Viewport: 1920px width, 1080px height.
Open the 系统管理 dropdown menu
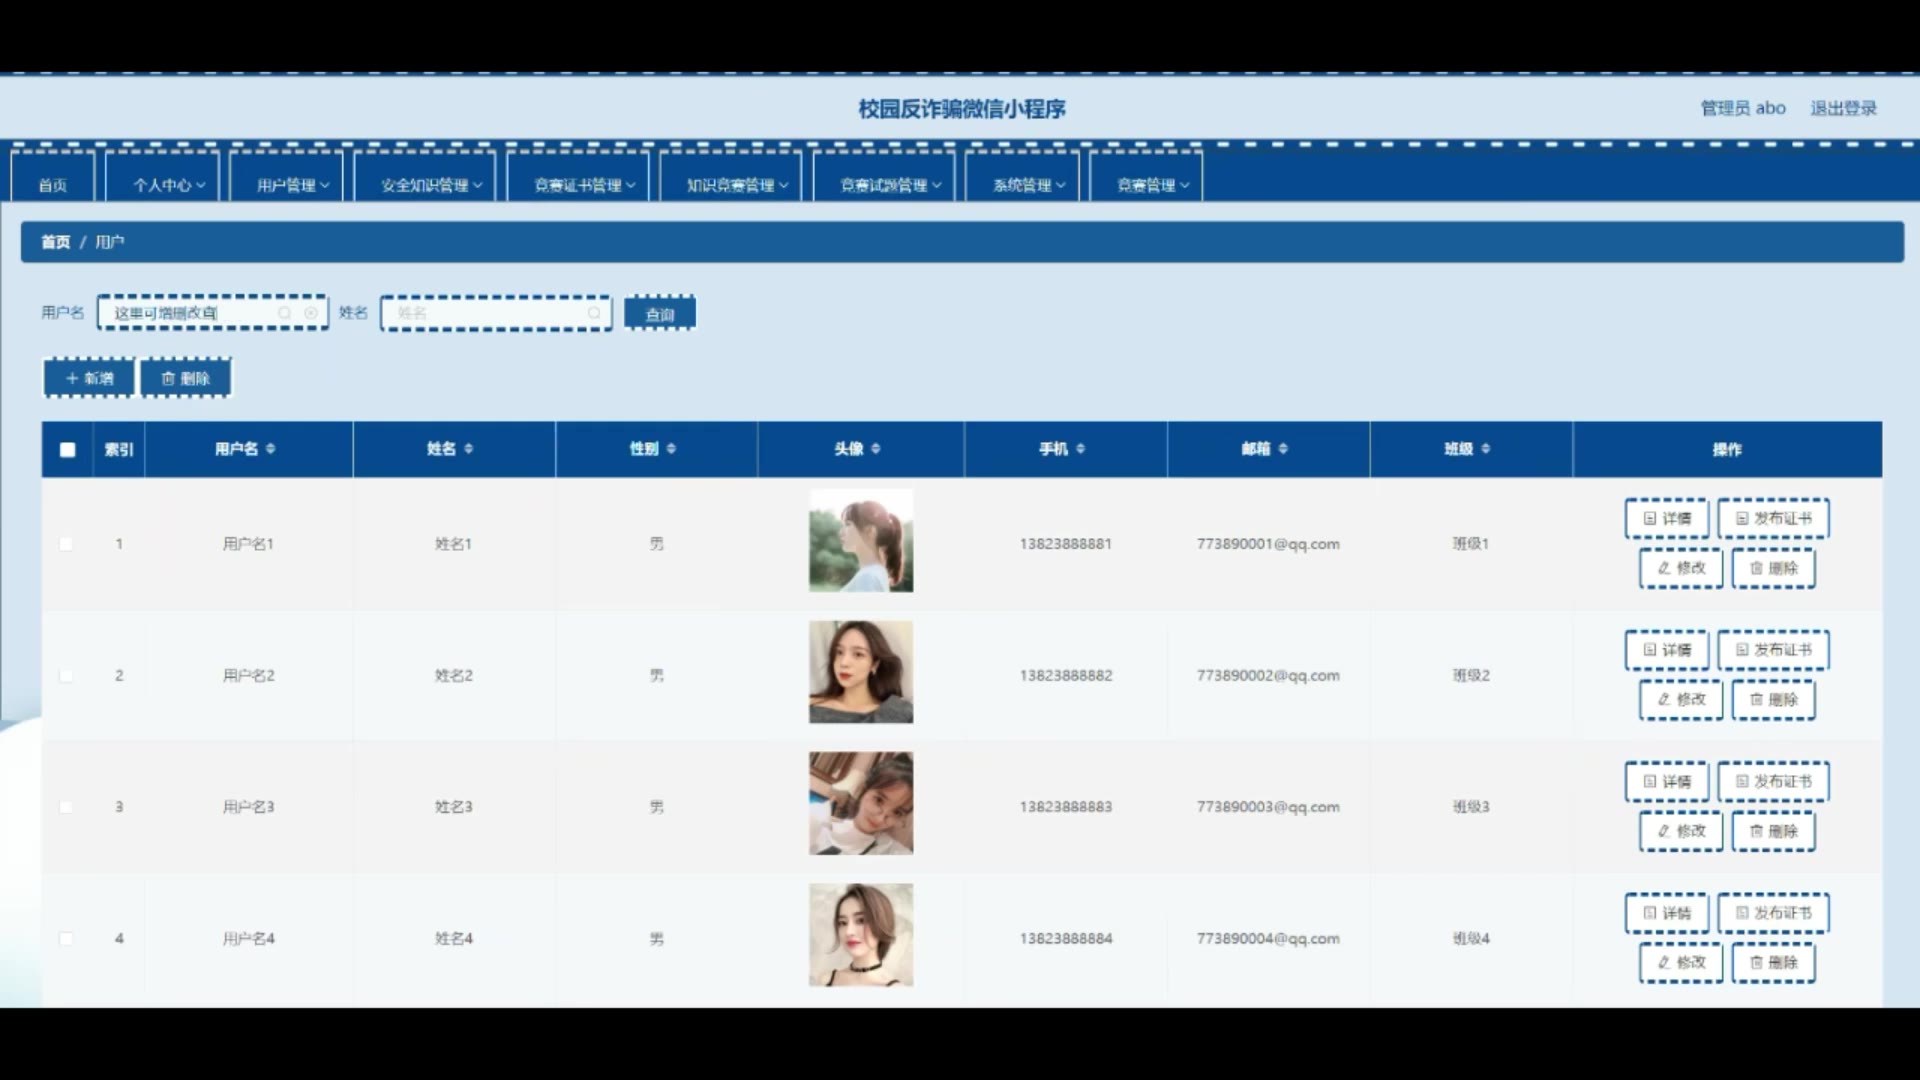(1028, 185)
